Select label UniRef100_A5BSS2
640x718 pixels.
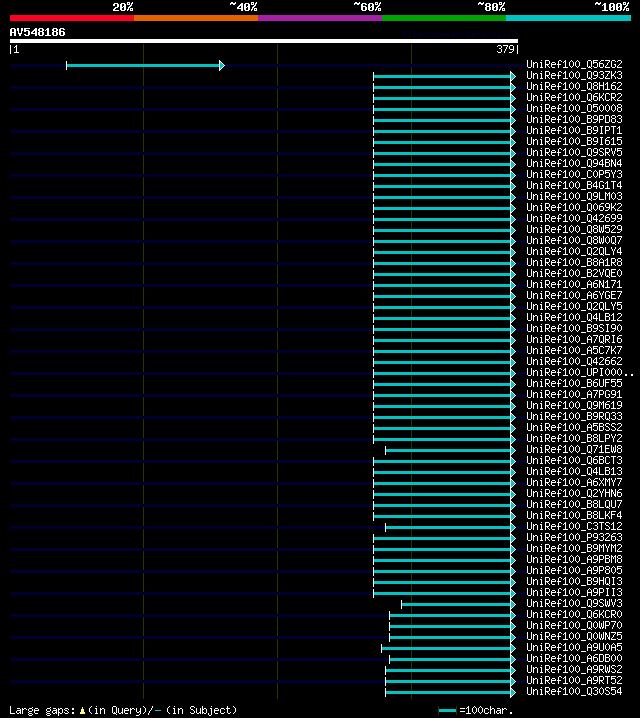tap(574, 427)
